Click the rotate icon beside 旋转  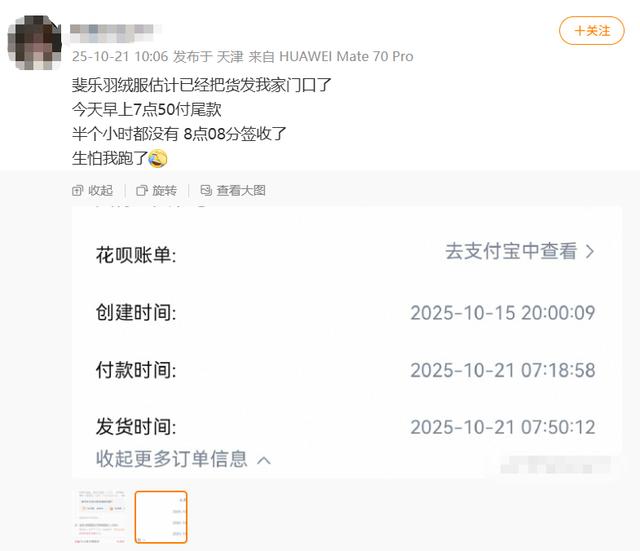[142, 191]
